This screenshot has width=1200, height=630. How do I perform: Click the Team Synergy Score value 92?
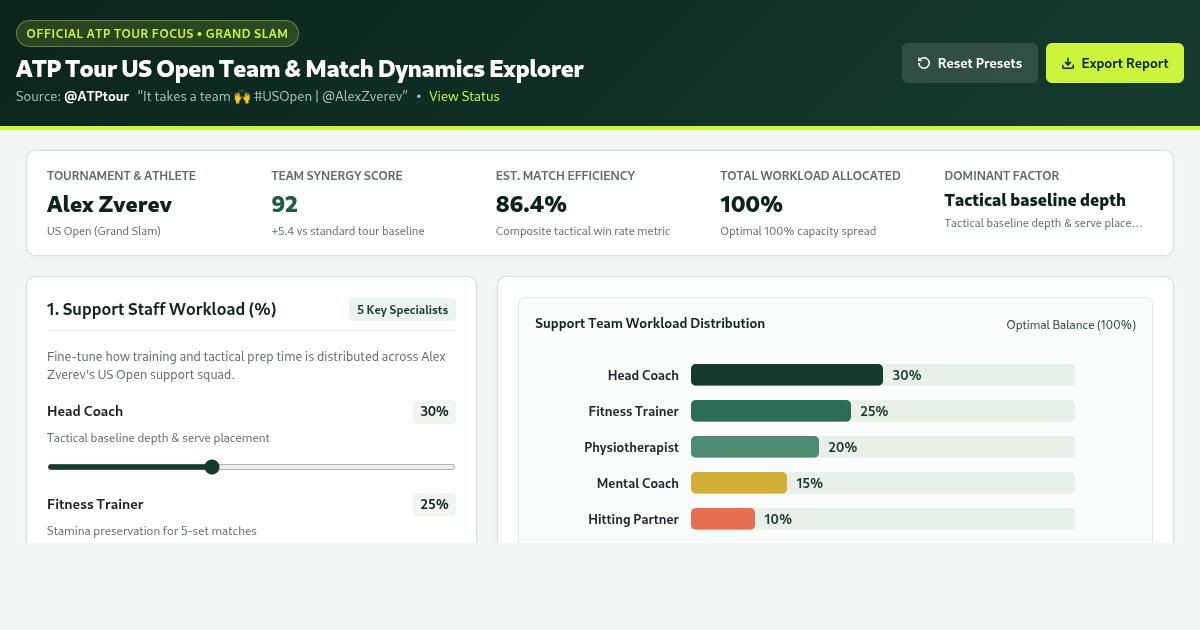click(x=285, y=204)
